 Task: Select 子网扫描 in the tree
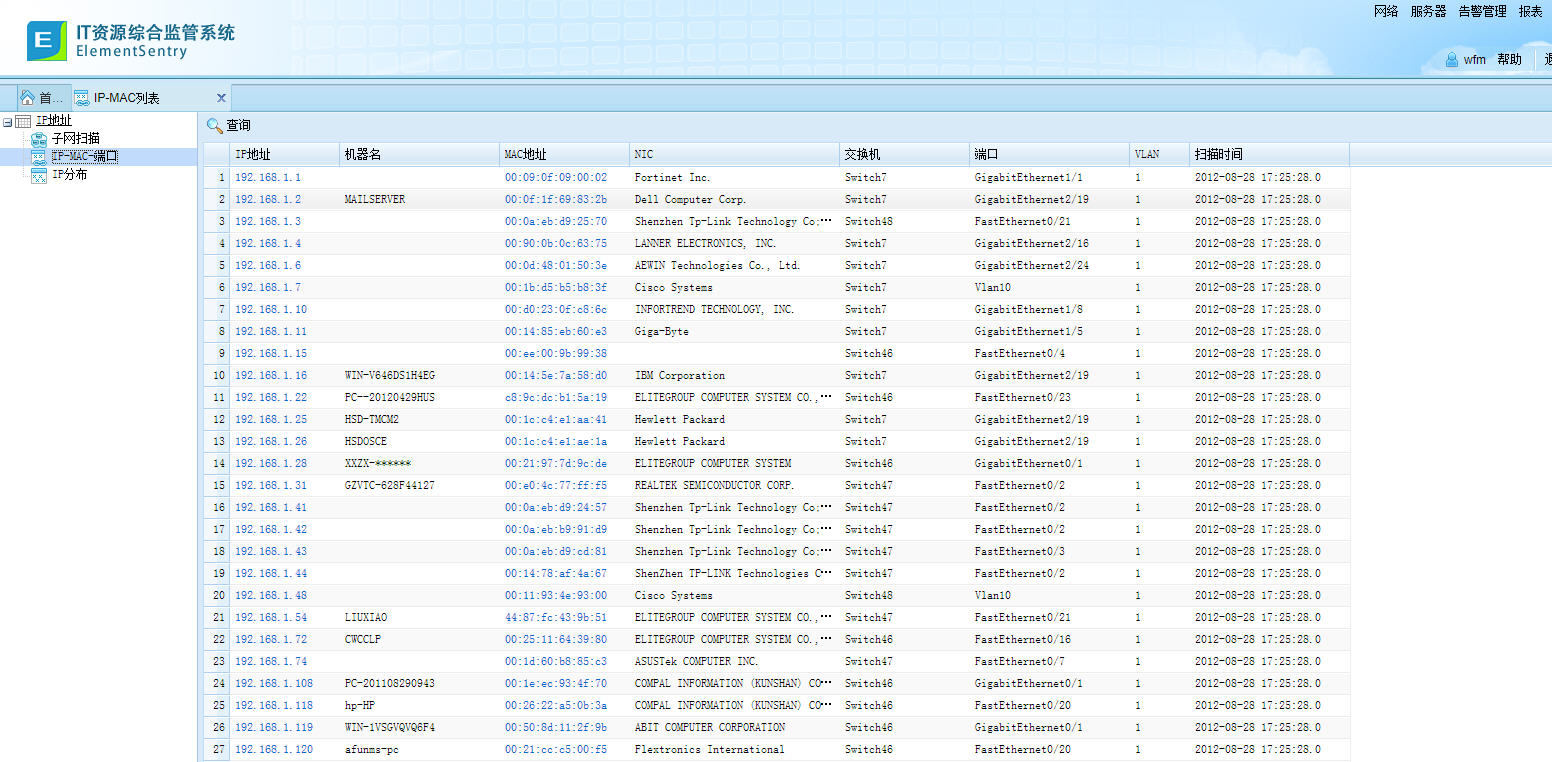point(75,138)
